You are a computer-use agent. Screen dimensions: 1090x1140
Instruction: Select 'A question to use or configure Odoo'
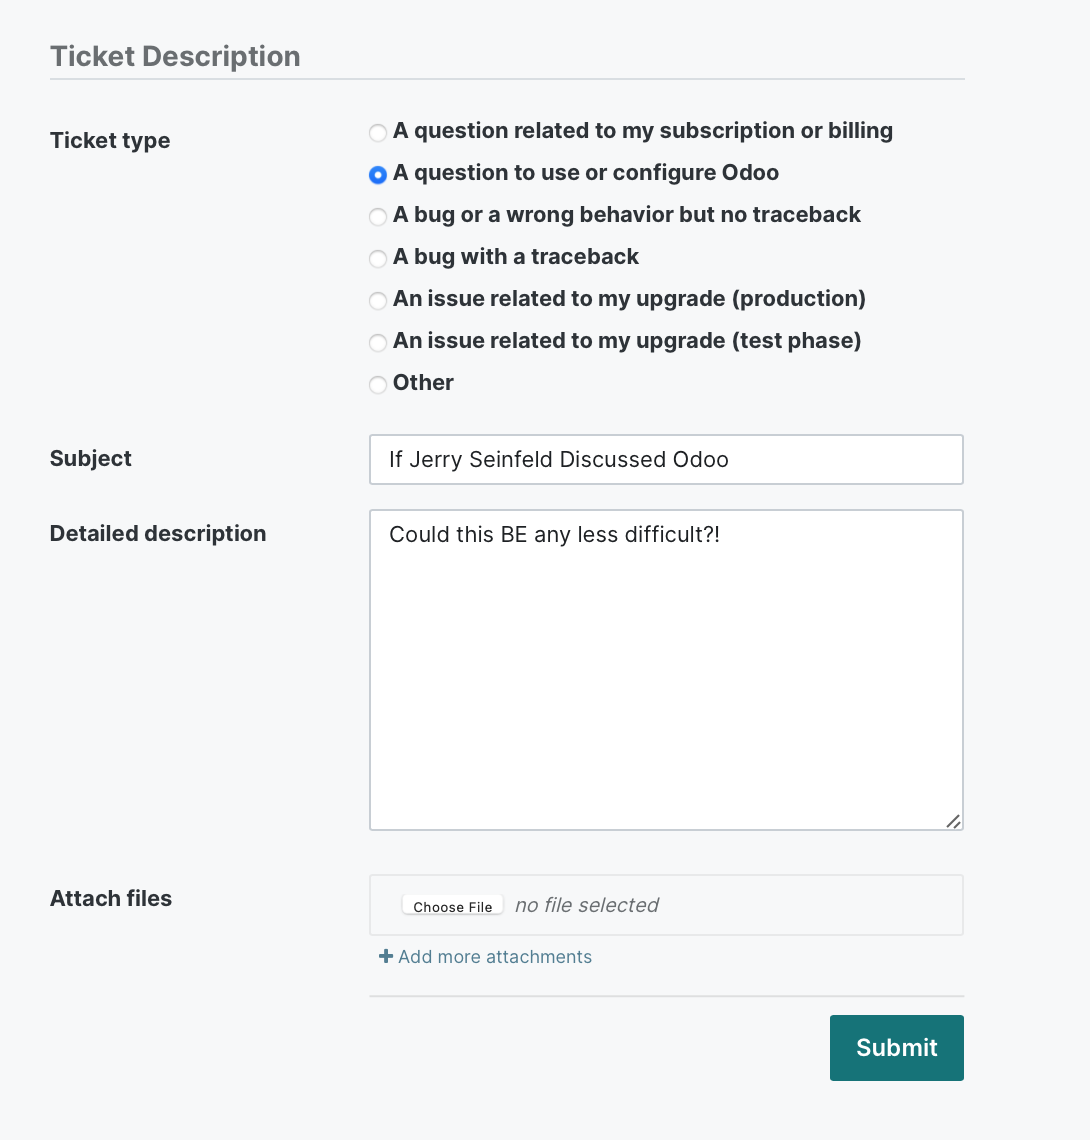377,174
